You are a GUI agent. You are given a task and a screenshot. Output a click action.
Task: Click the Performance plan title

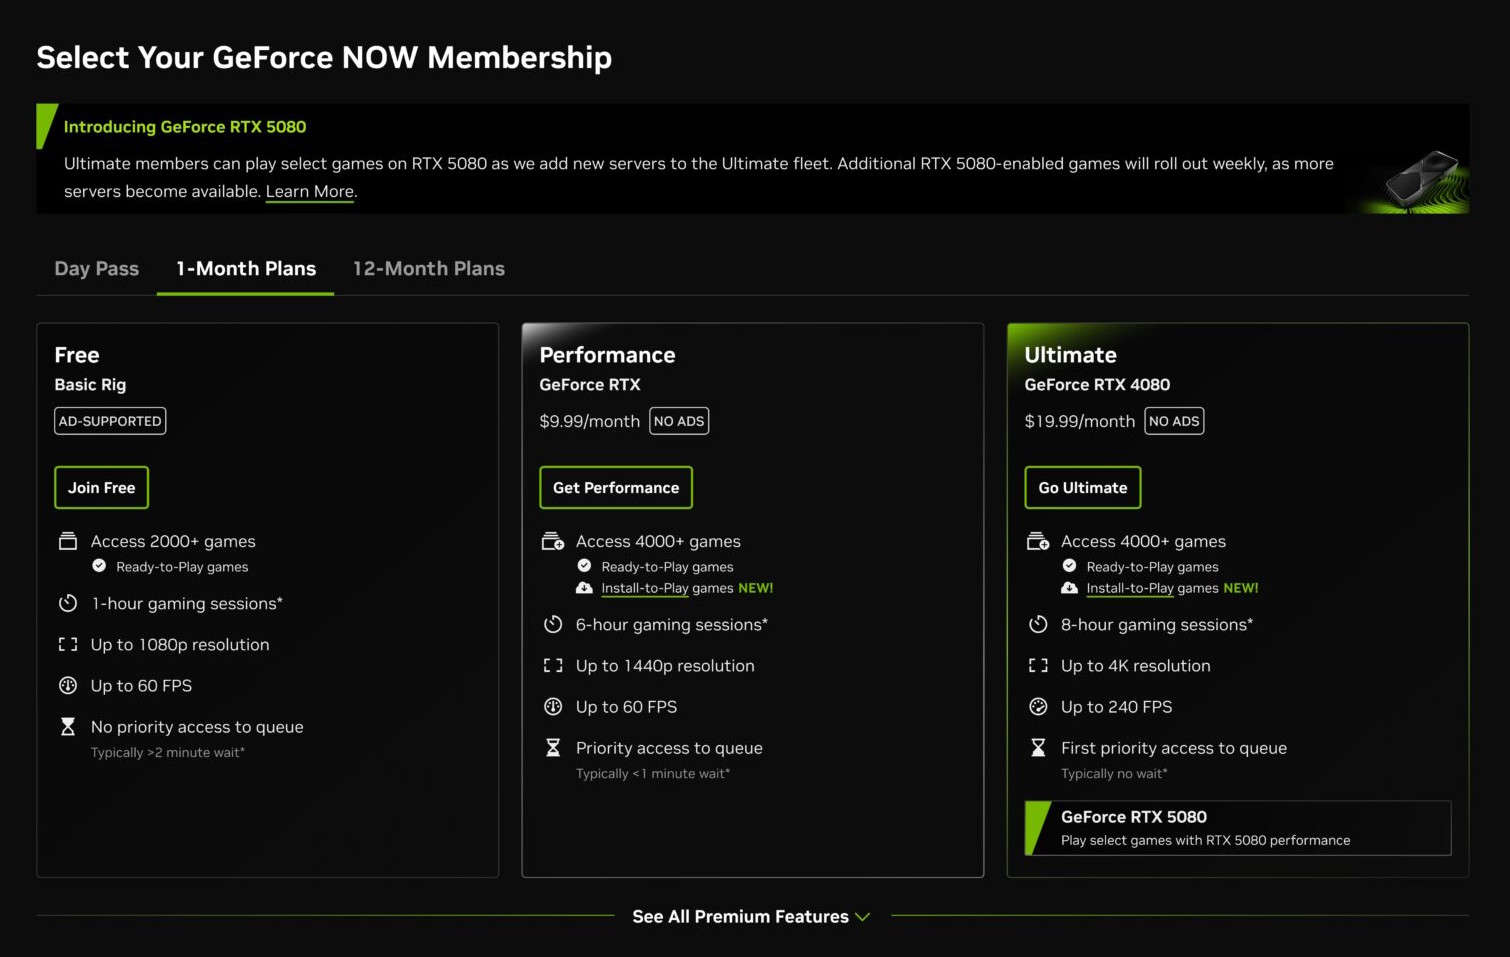607,355
